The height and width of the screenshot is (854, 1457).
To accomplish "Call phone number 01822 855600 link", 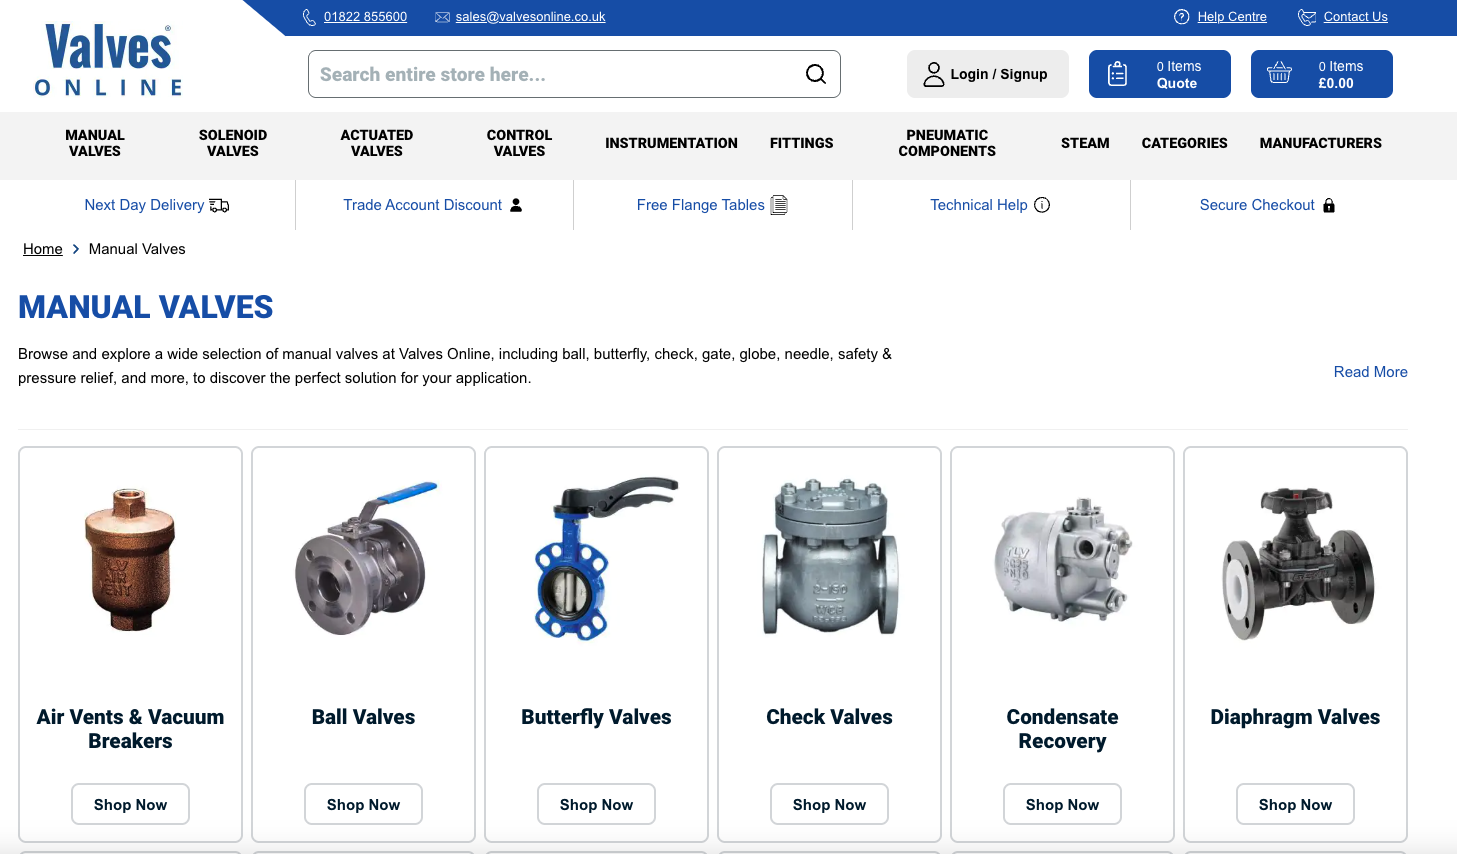I will point(365,17).
